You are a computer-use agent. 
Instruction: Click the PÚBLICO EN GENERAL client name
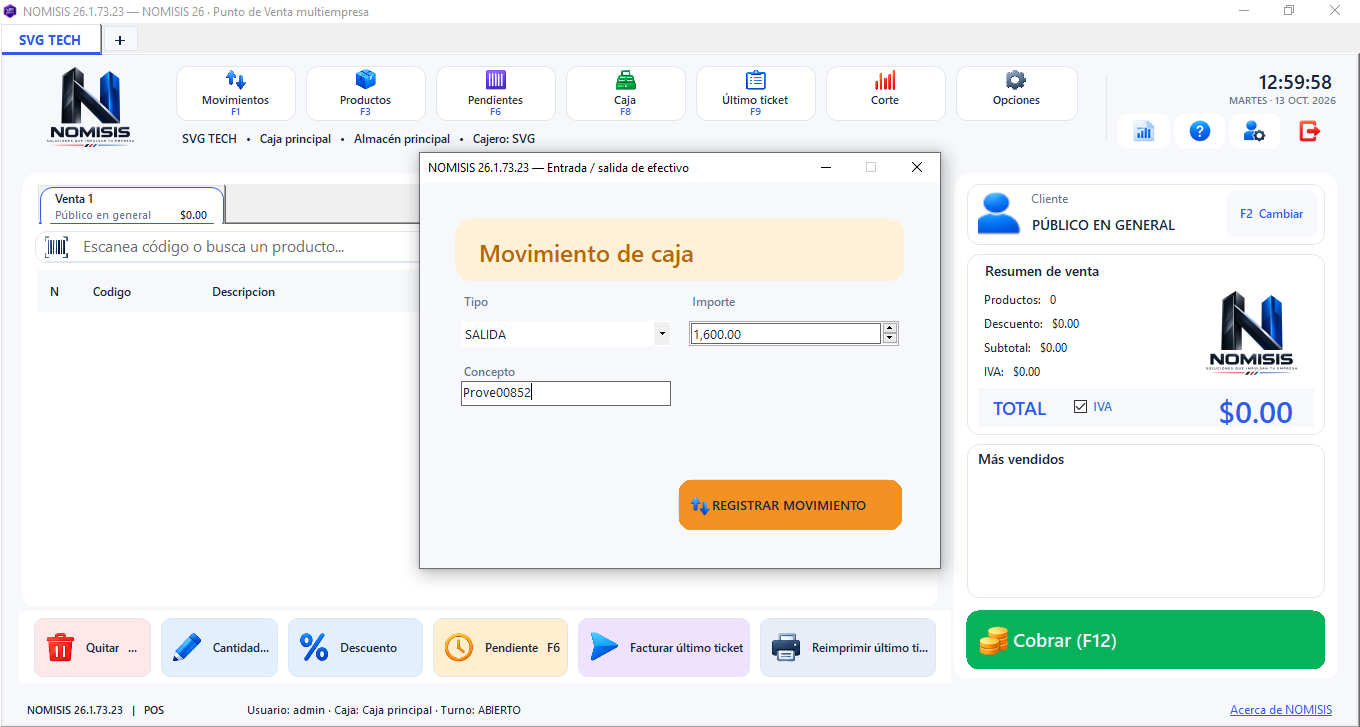pyautogui.click(x=1103, y=225)
